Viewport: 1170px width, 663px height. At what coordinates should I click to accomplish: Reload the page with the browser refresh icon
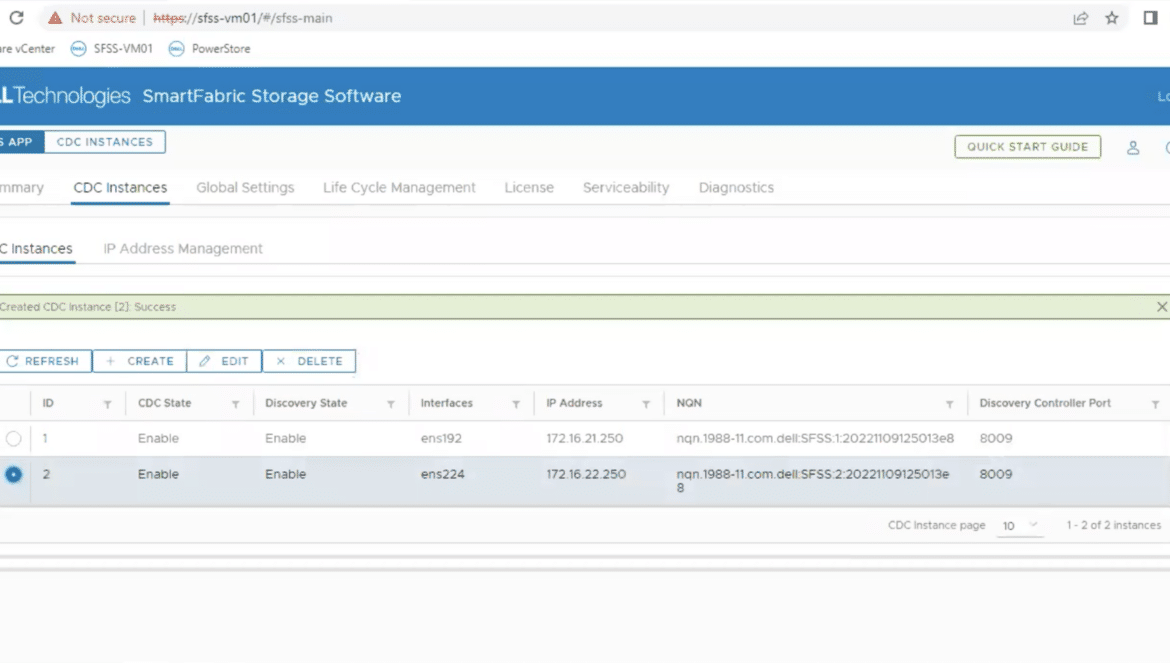(16, 18)
